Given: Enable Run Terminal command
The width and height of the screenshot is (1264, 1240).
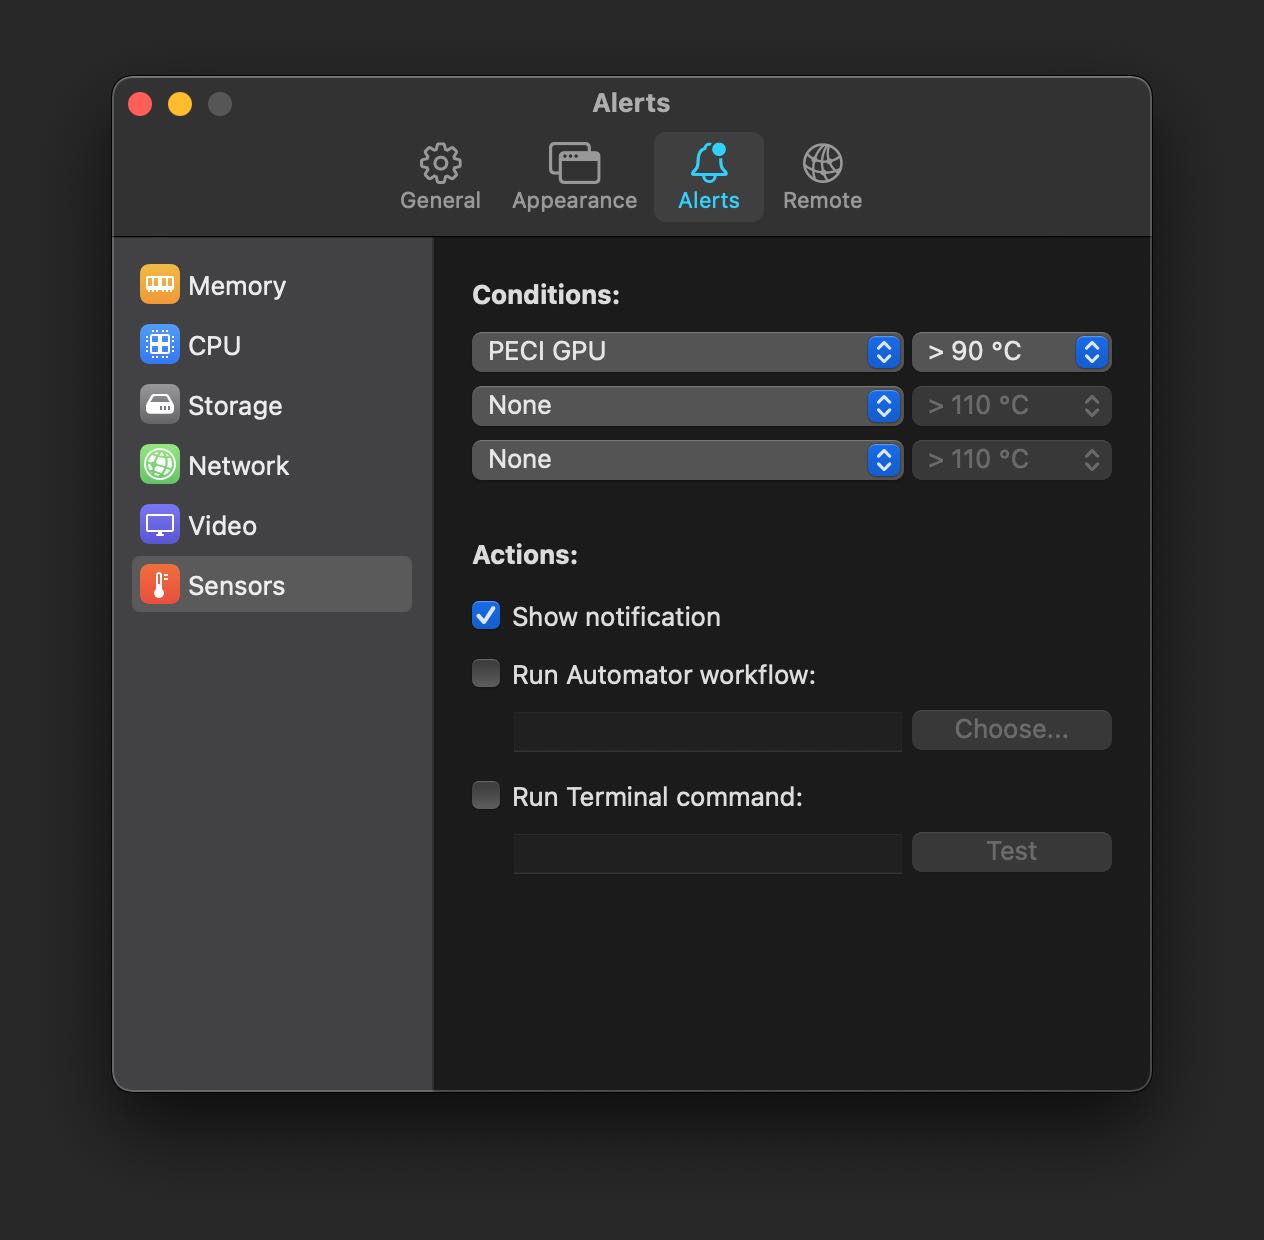Looking at the screenshot, I should pyautogui.click(x=486, y=795).
